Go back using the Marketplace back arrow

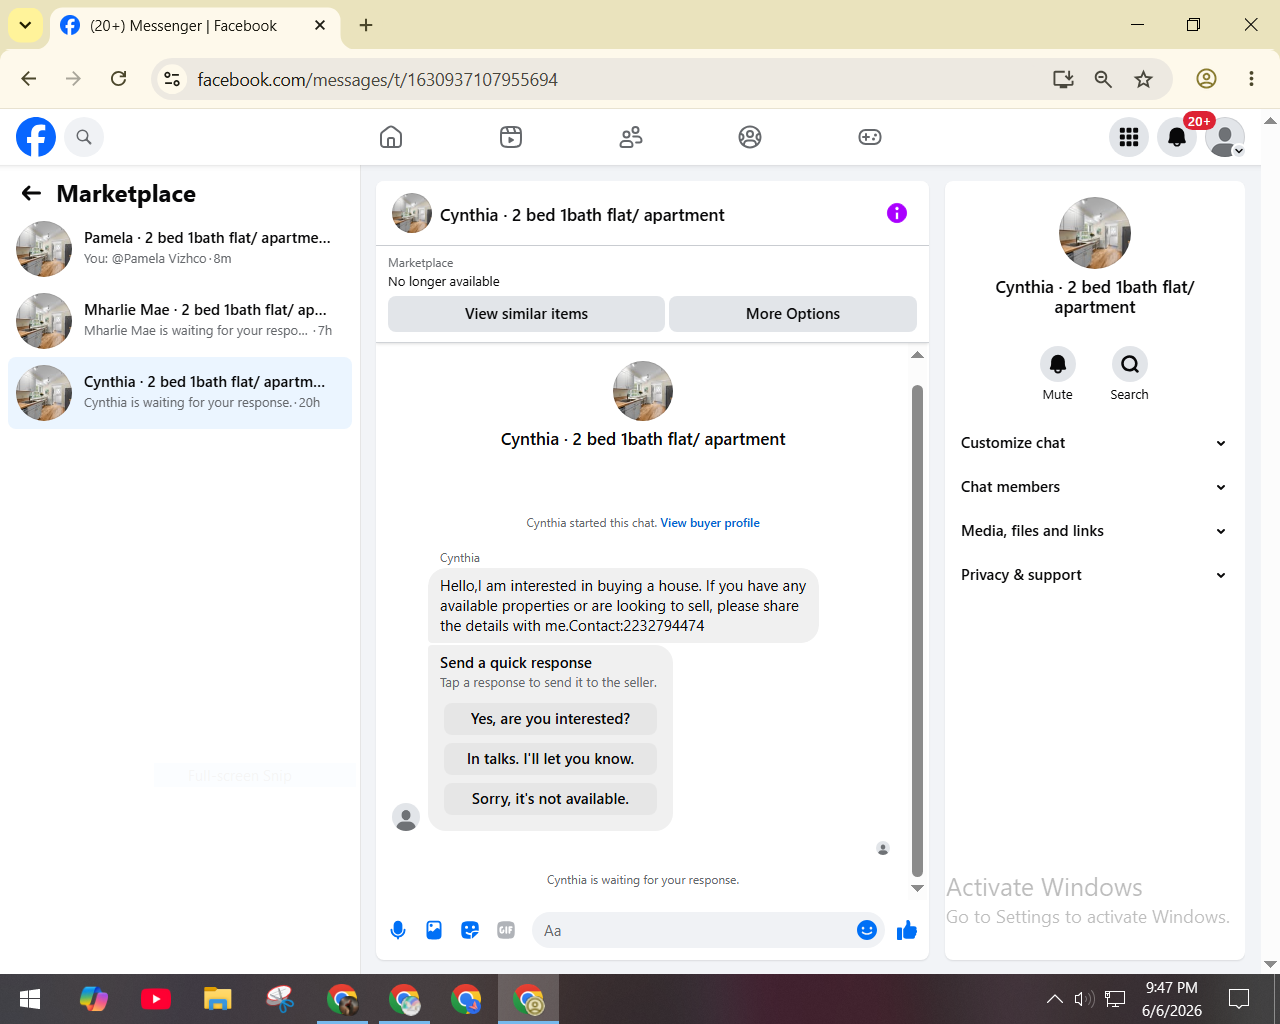coord(32,193)
